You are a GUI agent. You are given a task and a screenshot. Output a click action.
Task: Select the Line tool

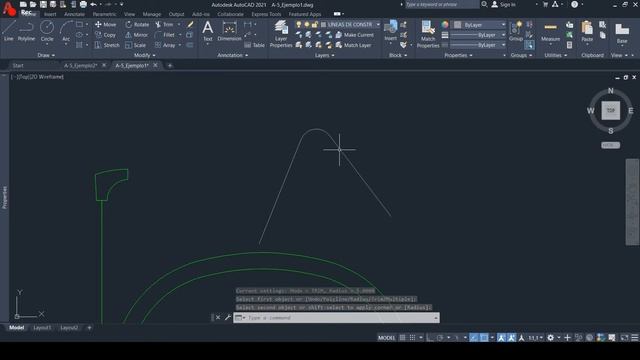pos(9,31)
